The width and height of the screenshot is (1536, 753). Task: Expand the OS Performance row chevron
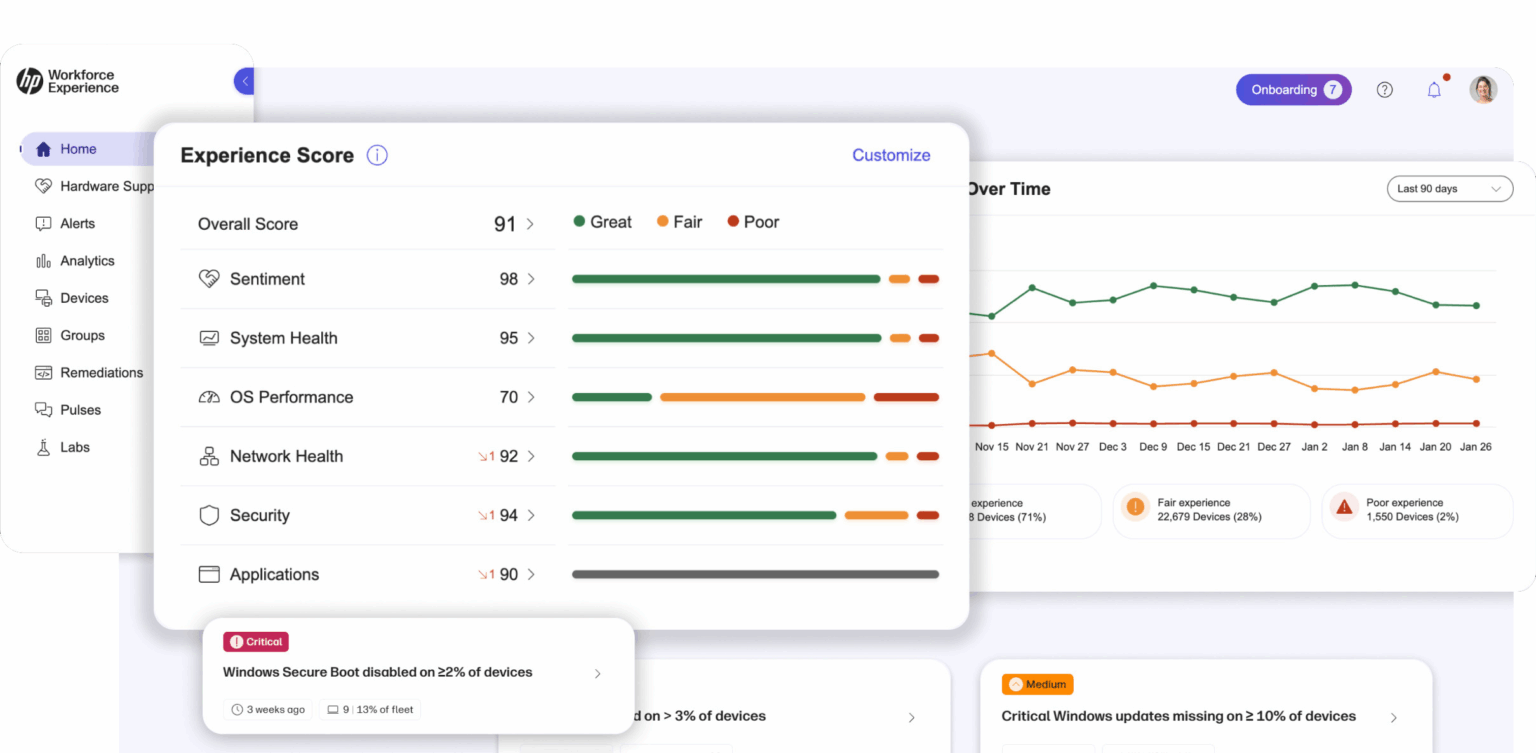tap(531, 397)
